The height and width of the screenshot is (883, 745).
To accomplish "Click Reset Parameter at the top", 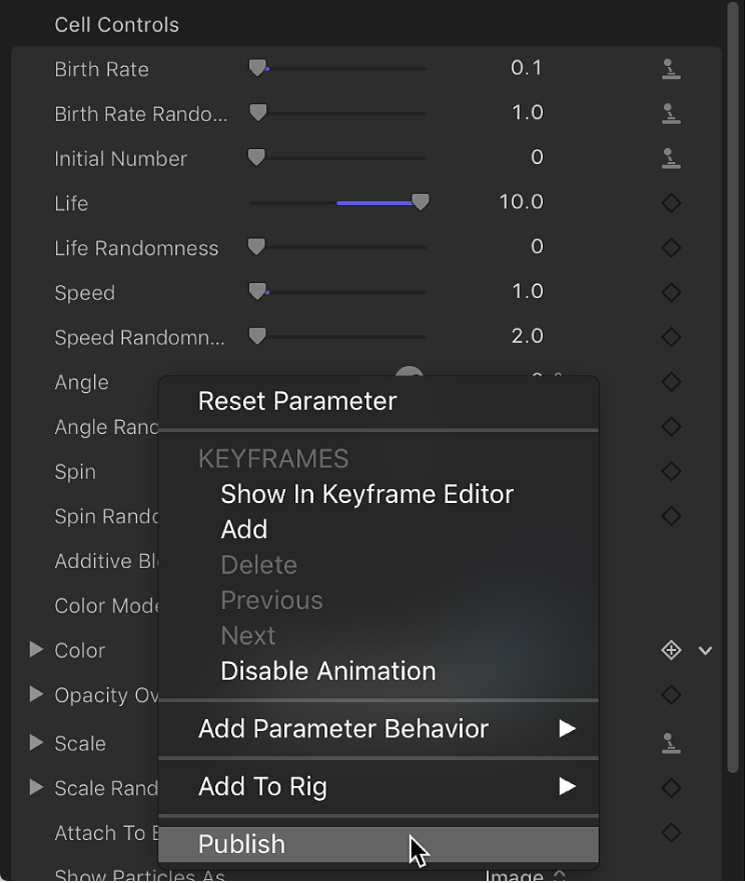I will click(x=297, y=401).
